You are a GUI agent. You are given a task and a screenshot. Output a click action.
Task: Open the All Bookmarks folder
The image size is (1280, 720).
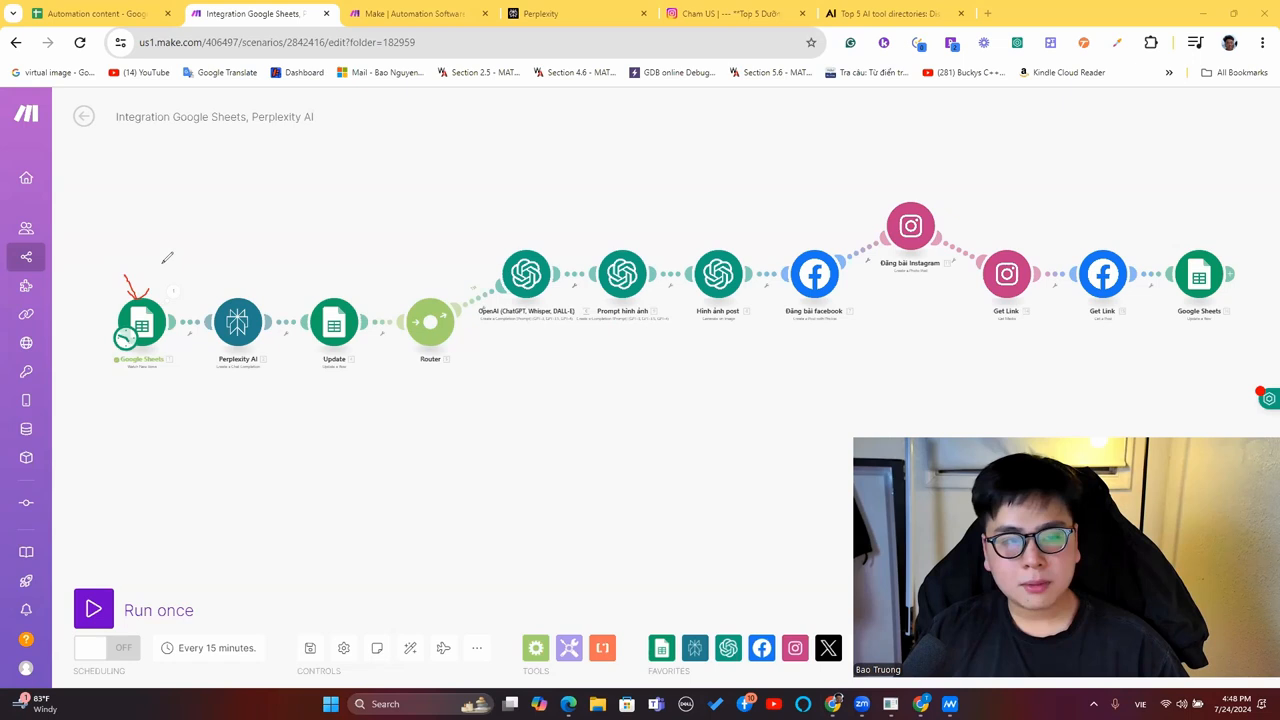[x=1234, y=72]
